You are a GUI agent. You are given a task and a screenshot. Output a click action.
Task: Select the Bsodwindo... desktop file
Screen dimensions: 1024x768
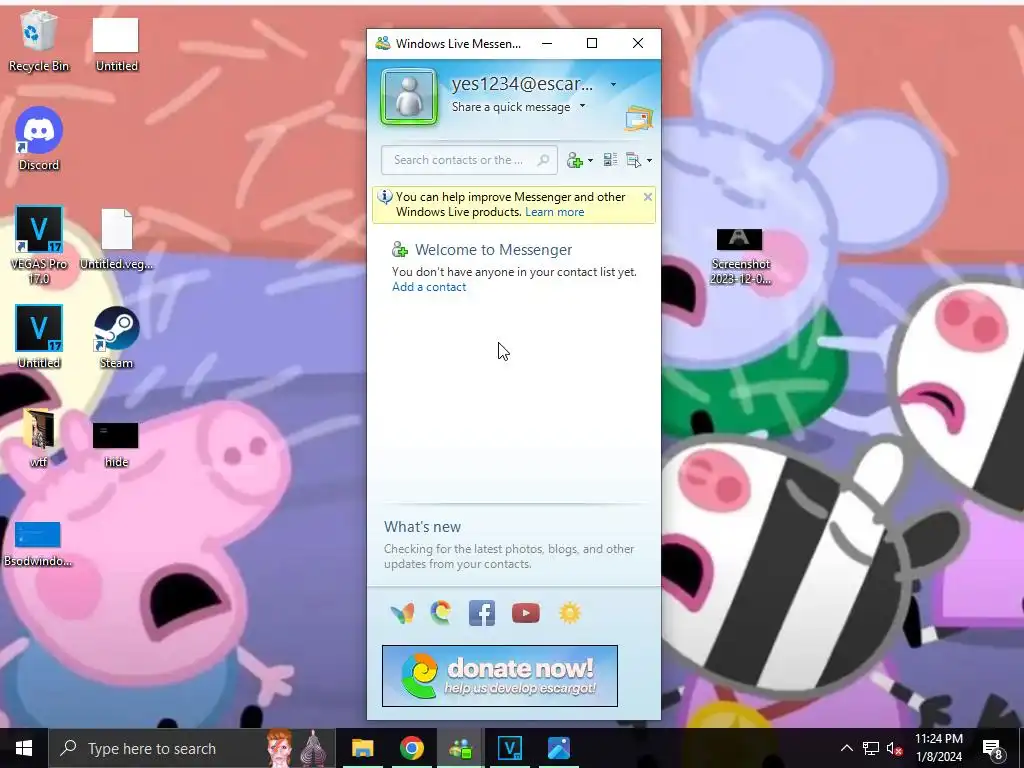[38, 543]
